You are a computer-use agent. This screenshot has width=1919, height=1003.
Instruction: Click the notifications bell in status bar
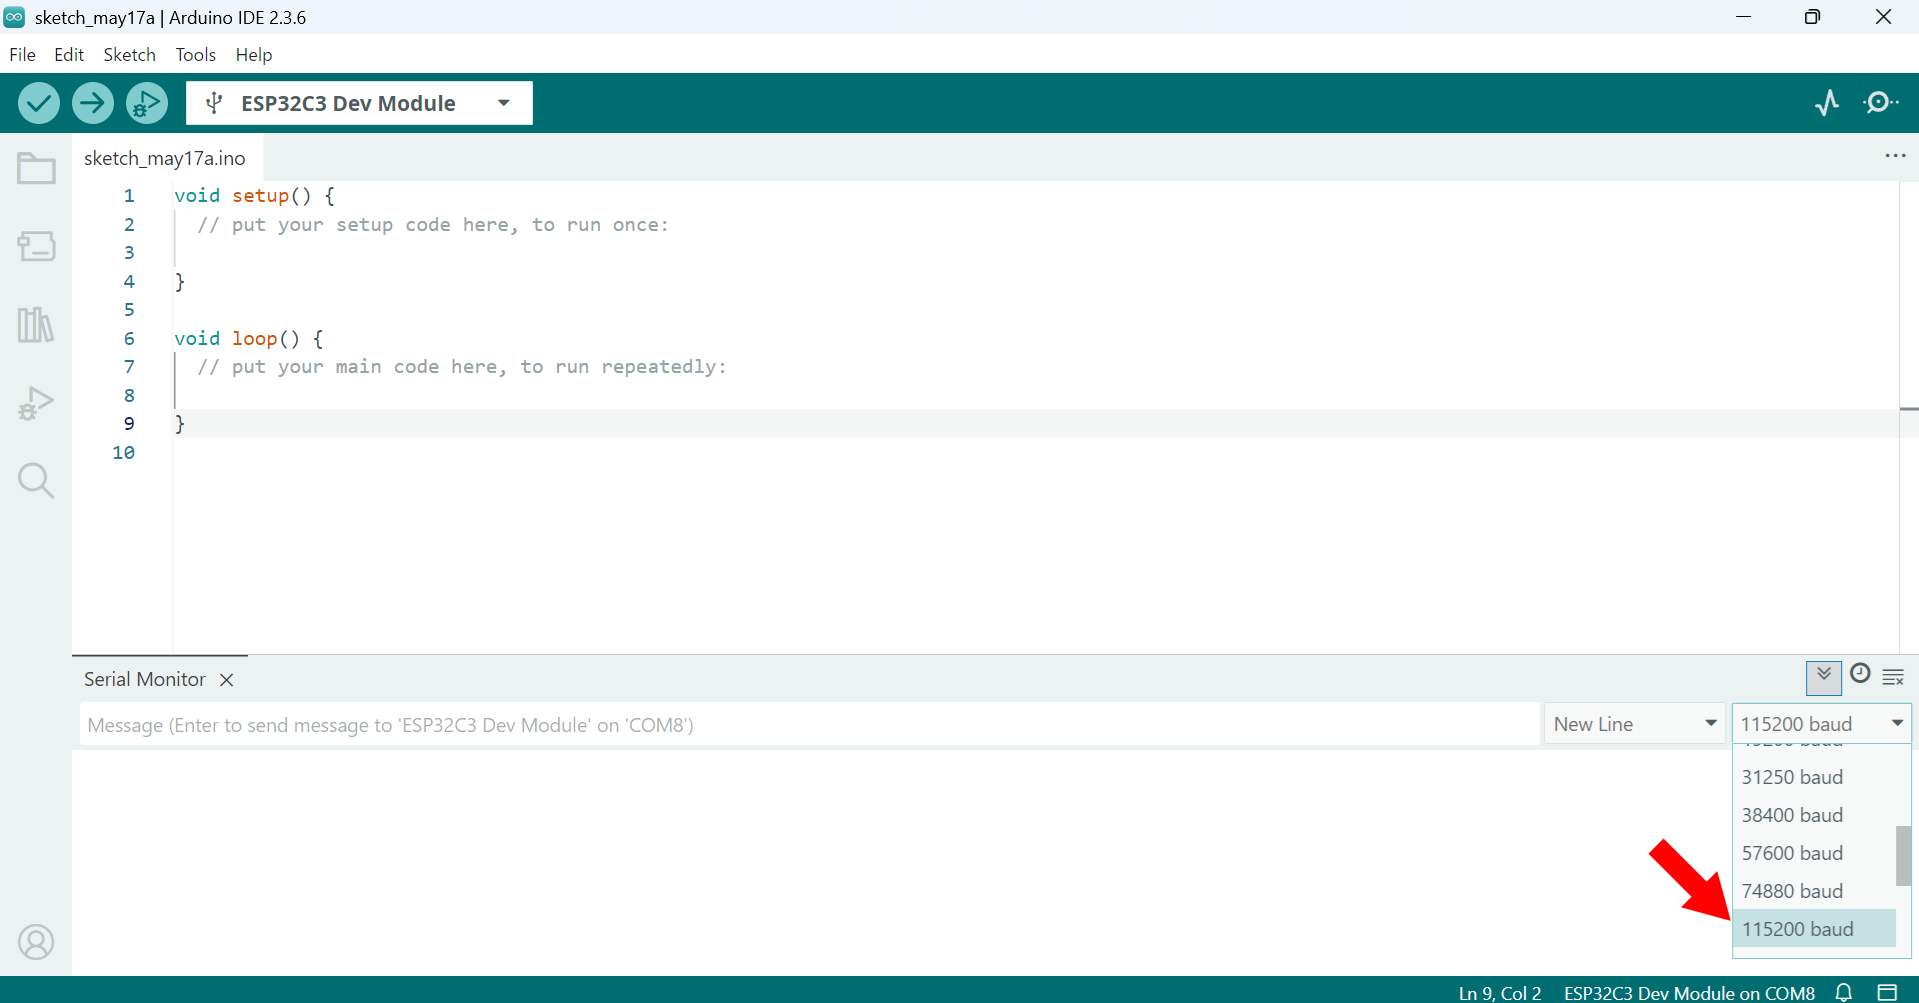1844,992
